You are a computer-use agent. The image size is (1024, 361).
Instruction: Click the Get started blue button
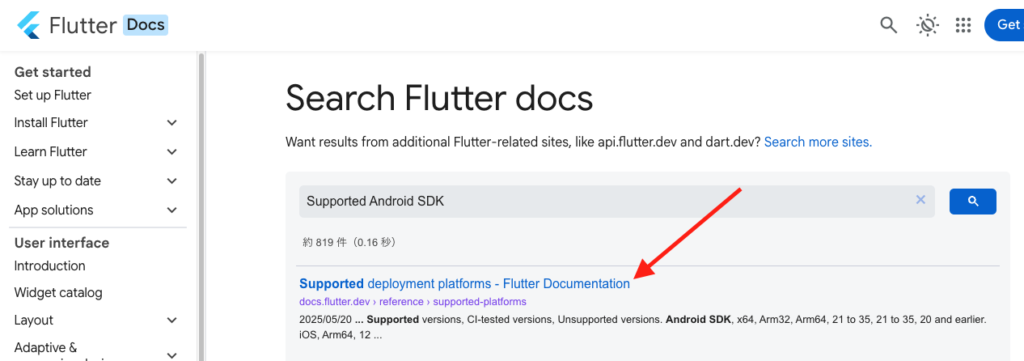pyautogui.click(x=1004, y=25)
